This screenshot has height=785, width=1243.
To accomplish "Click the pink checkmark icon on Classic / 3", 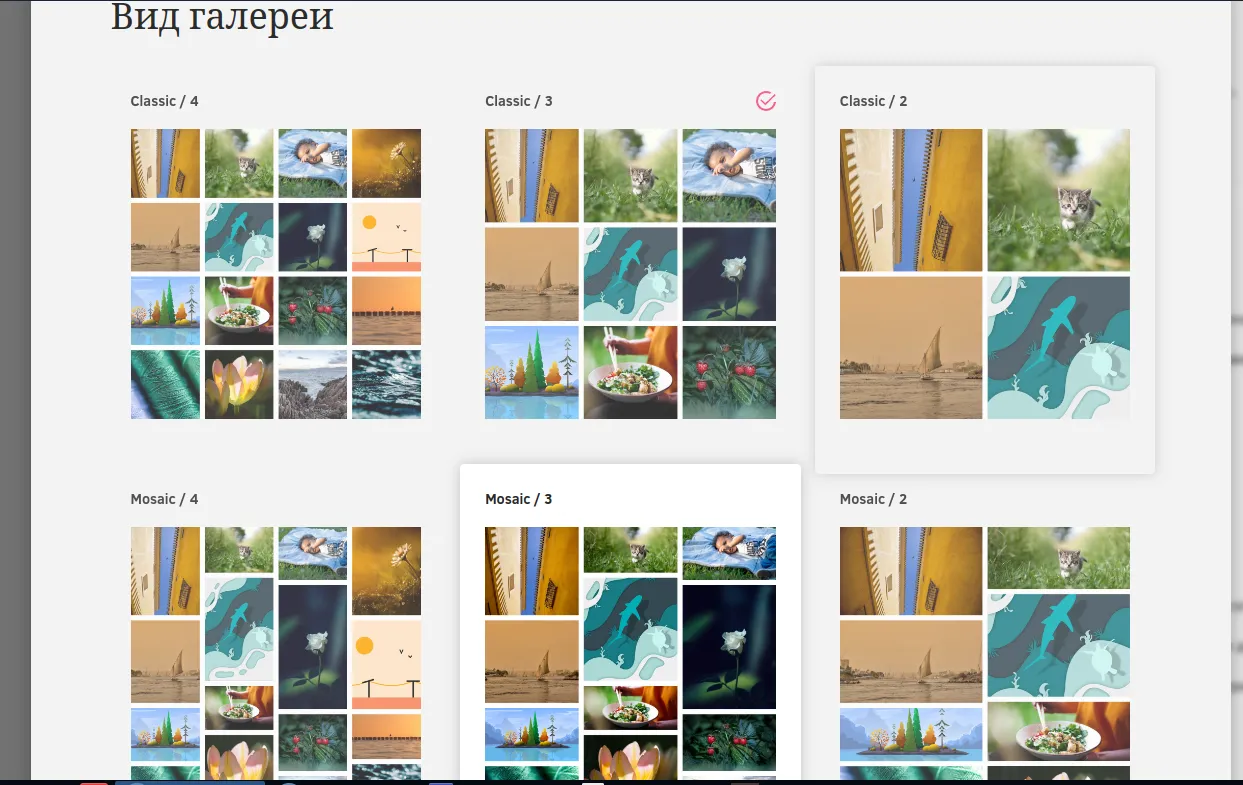I will click(766, 100).
